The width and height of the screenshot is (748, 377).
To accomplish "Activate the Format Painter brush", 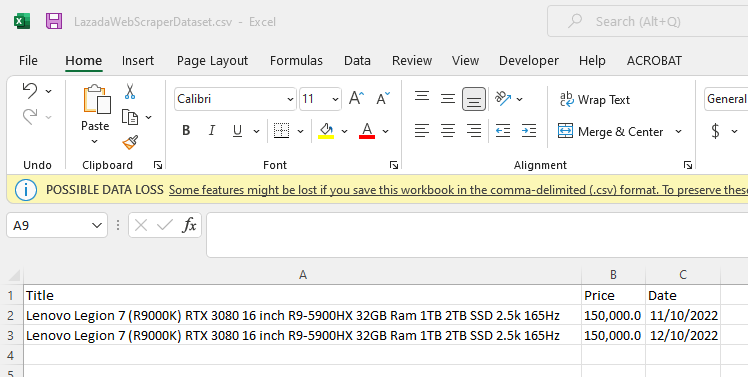I will pyautogui.click(x=130, y=142).
